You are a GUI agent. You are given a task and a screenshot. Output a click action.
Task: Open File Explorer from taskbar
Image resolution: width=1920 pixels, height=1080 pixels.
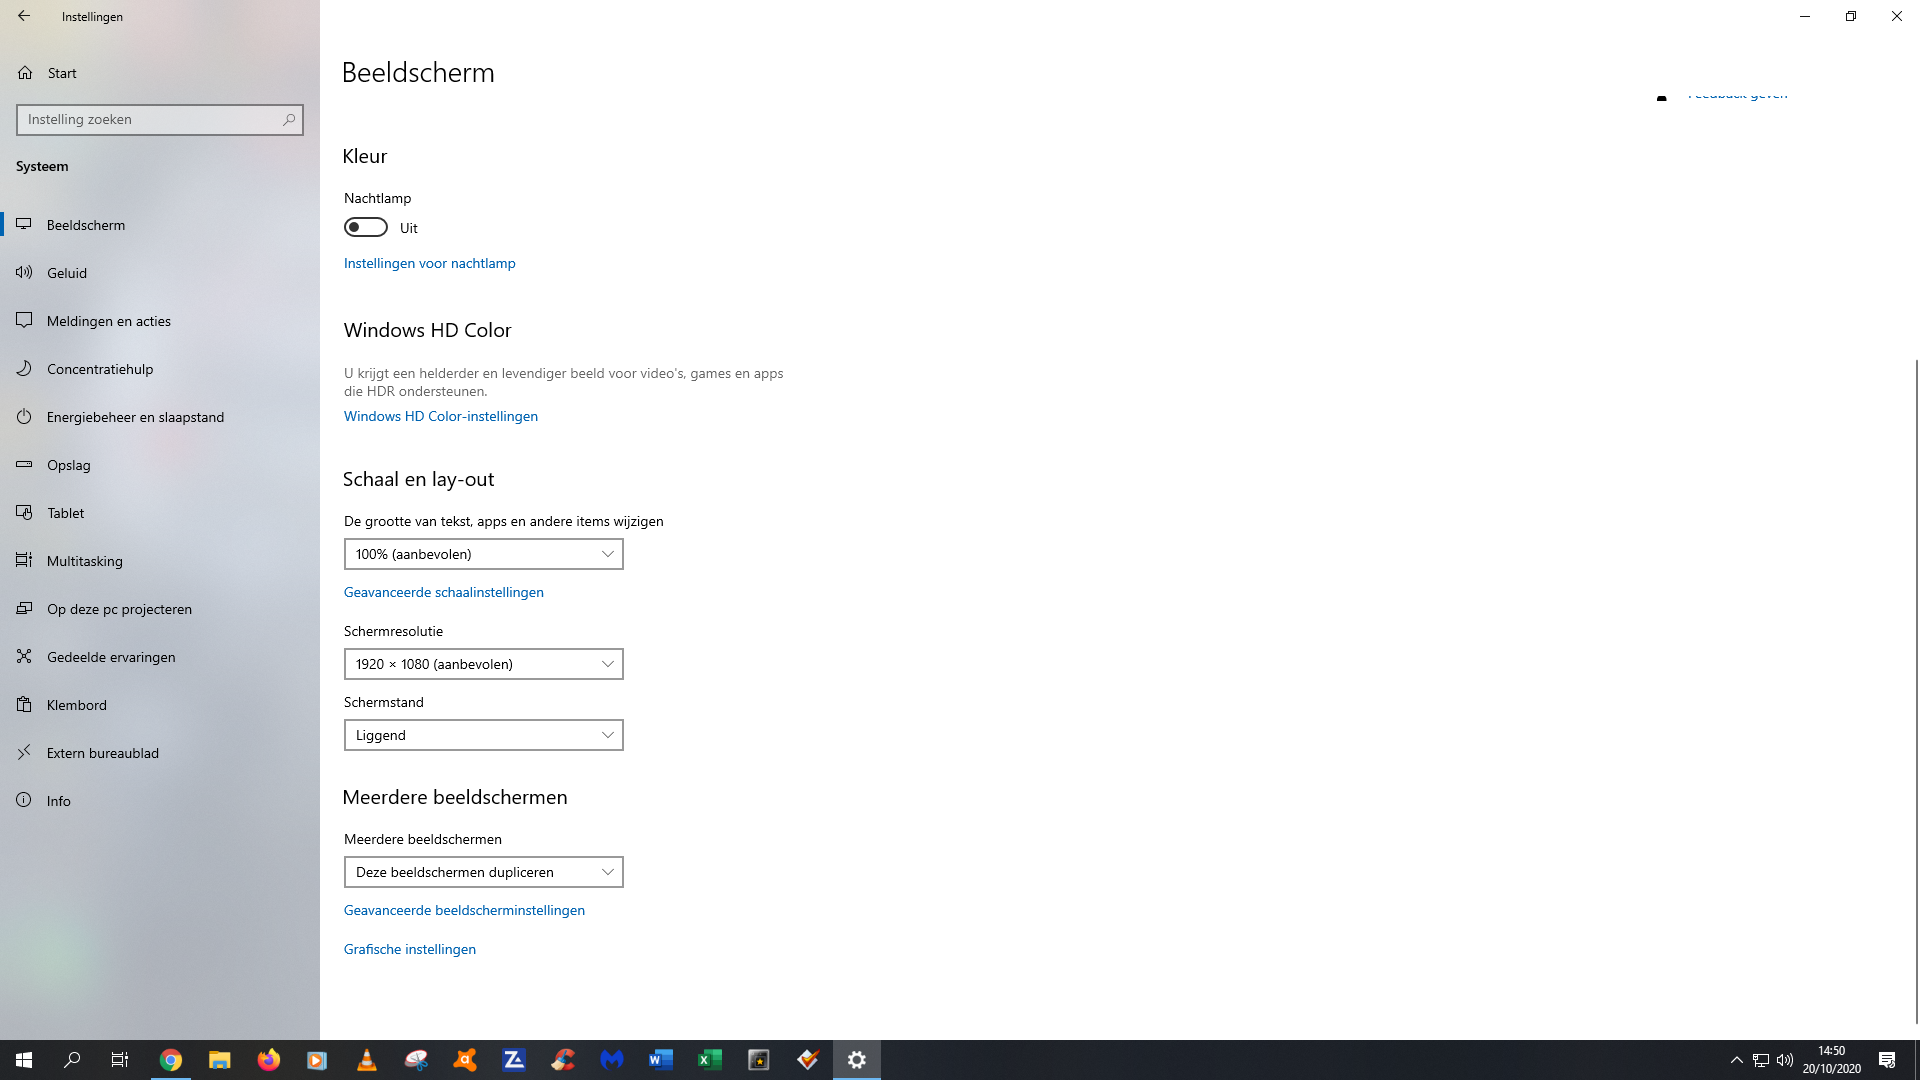click(x=220, y=1060)
